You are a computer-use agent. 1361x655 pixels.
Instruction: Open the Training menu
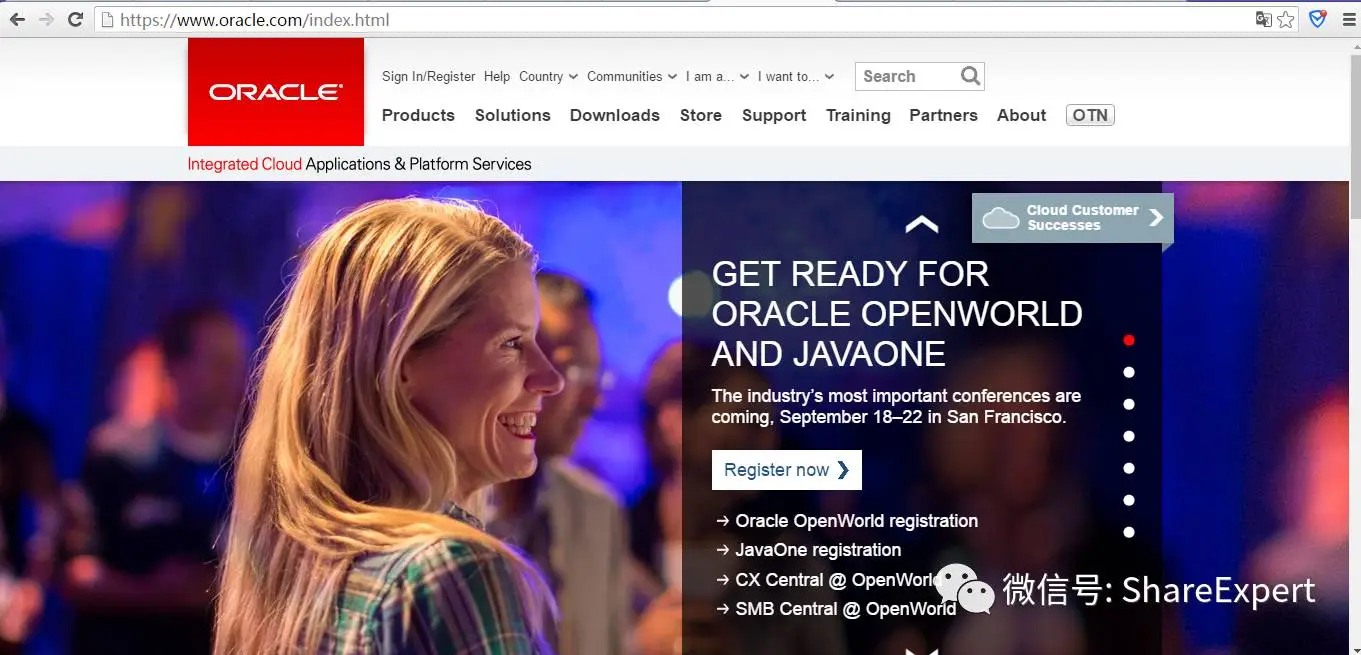coord(858,115)
